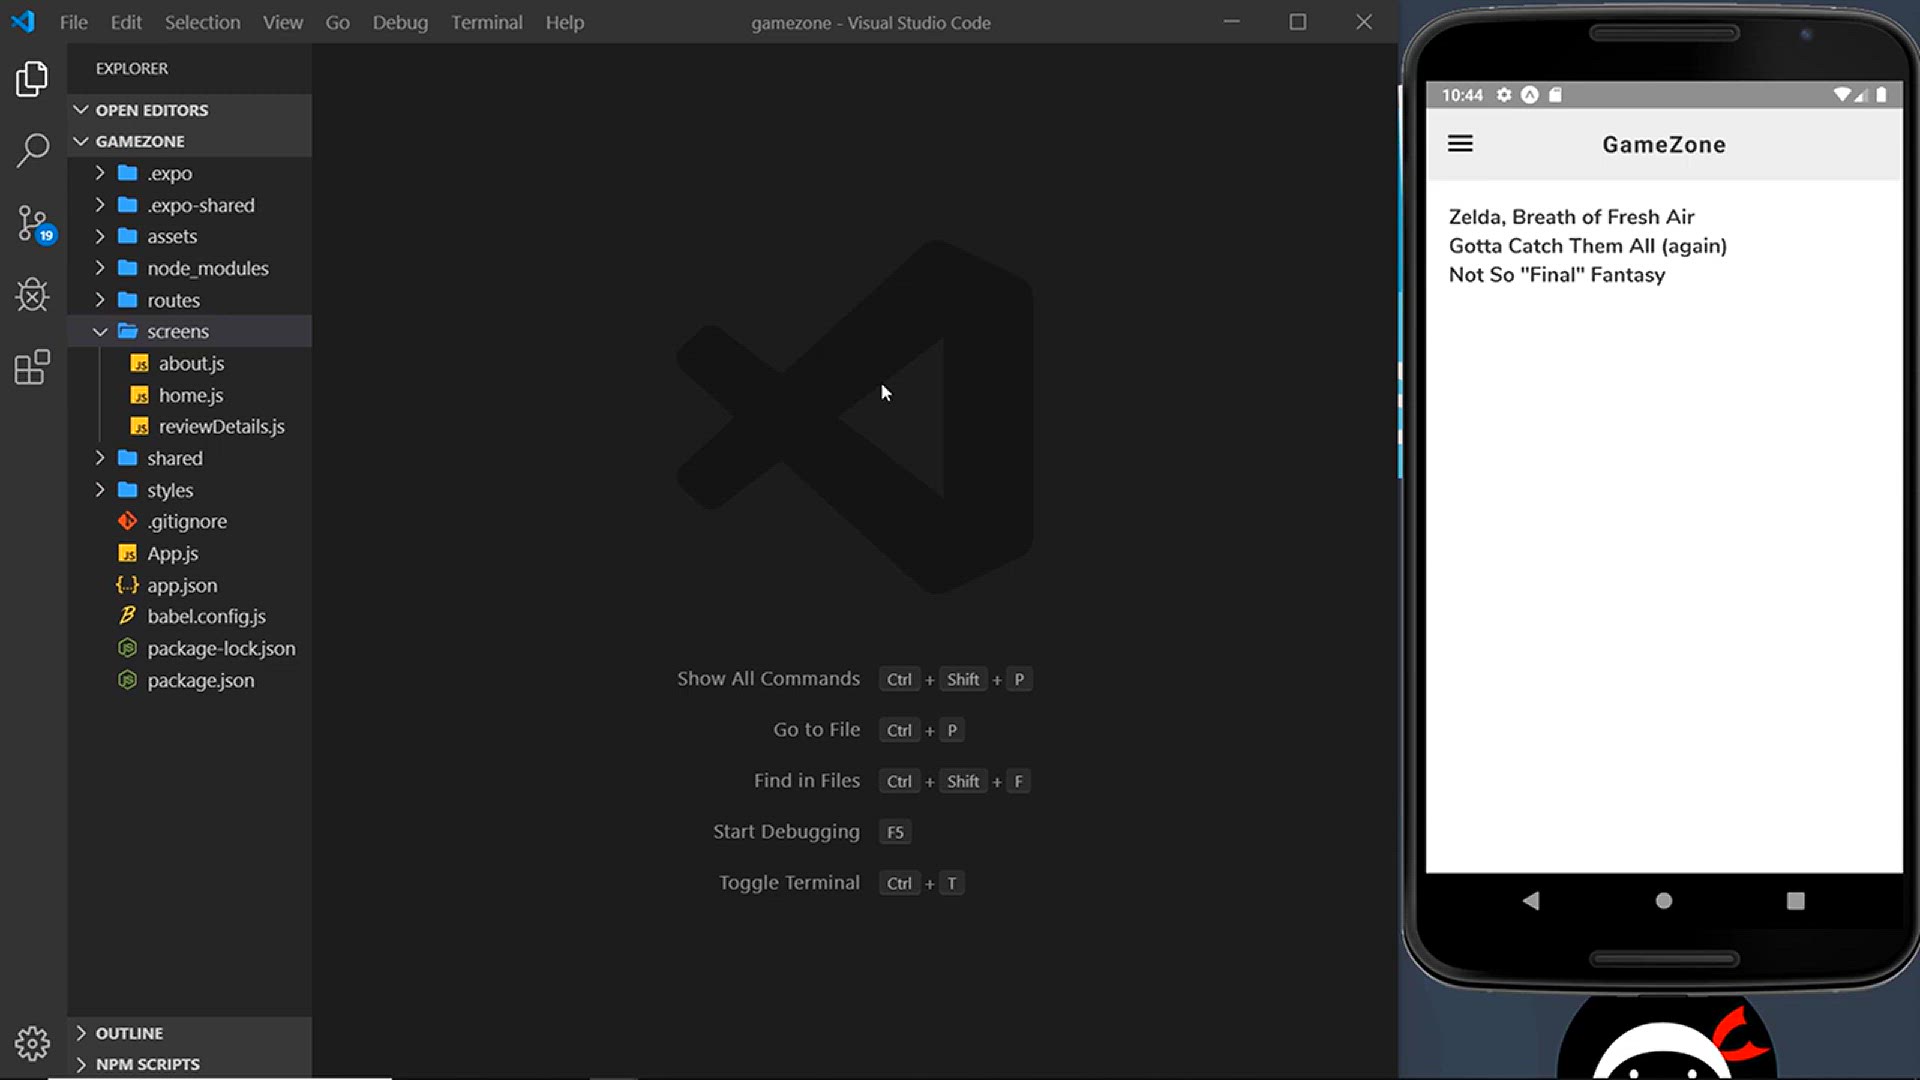Open the Explorer view in activity bar
Viewport: 1920px width, 1080px height.
(x=32, y=79)
